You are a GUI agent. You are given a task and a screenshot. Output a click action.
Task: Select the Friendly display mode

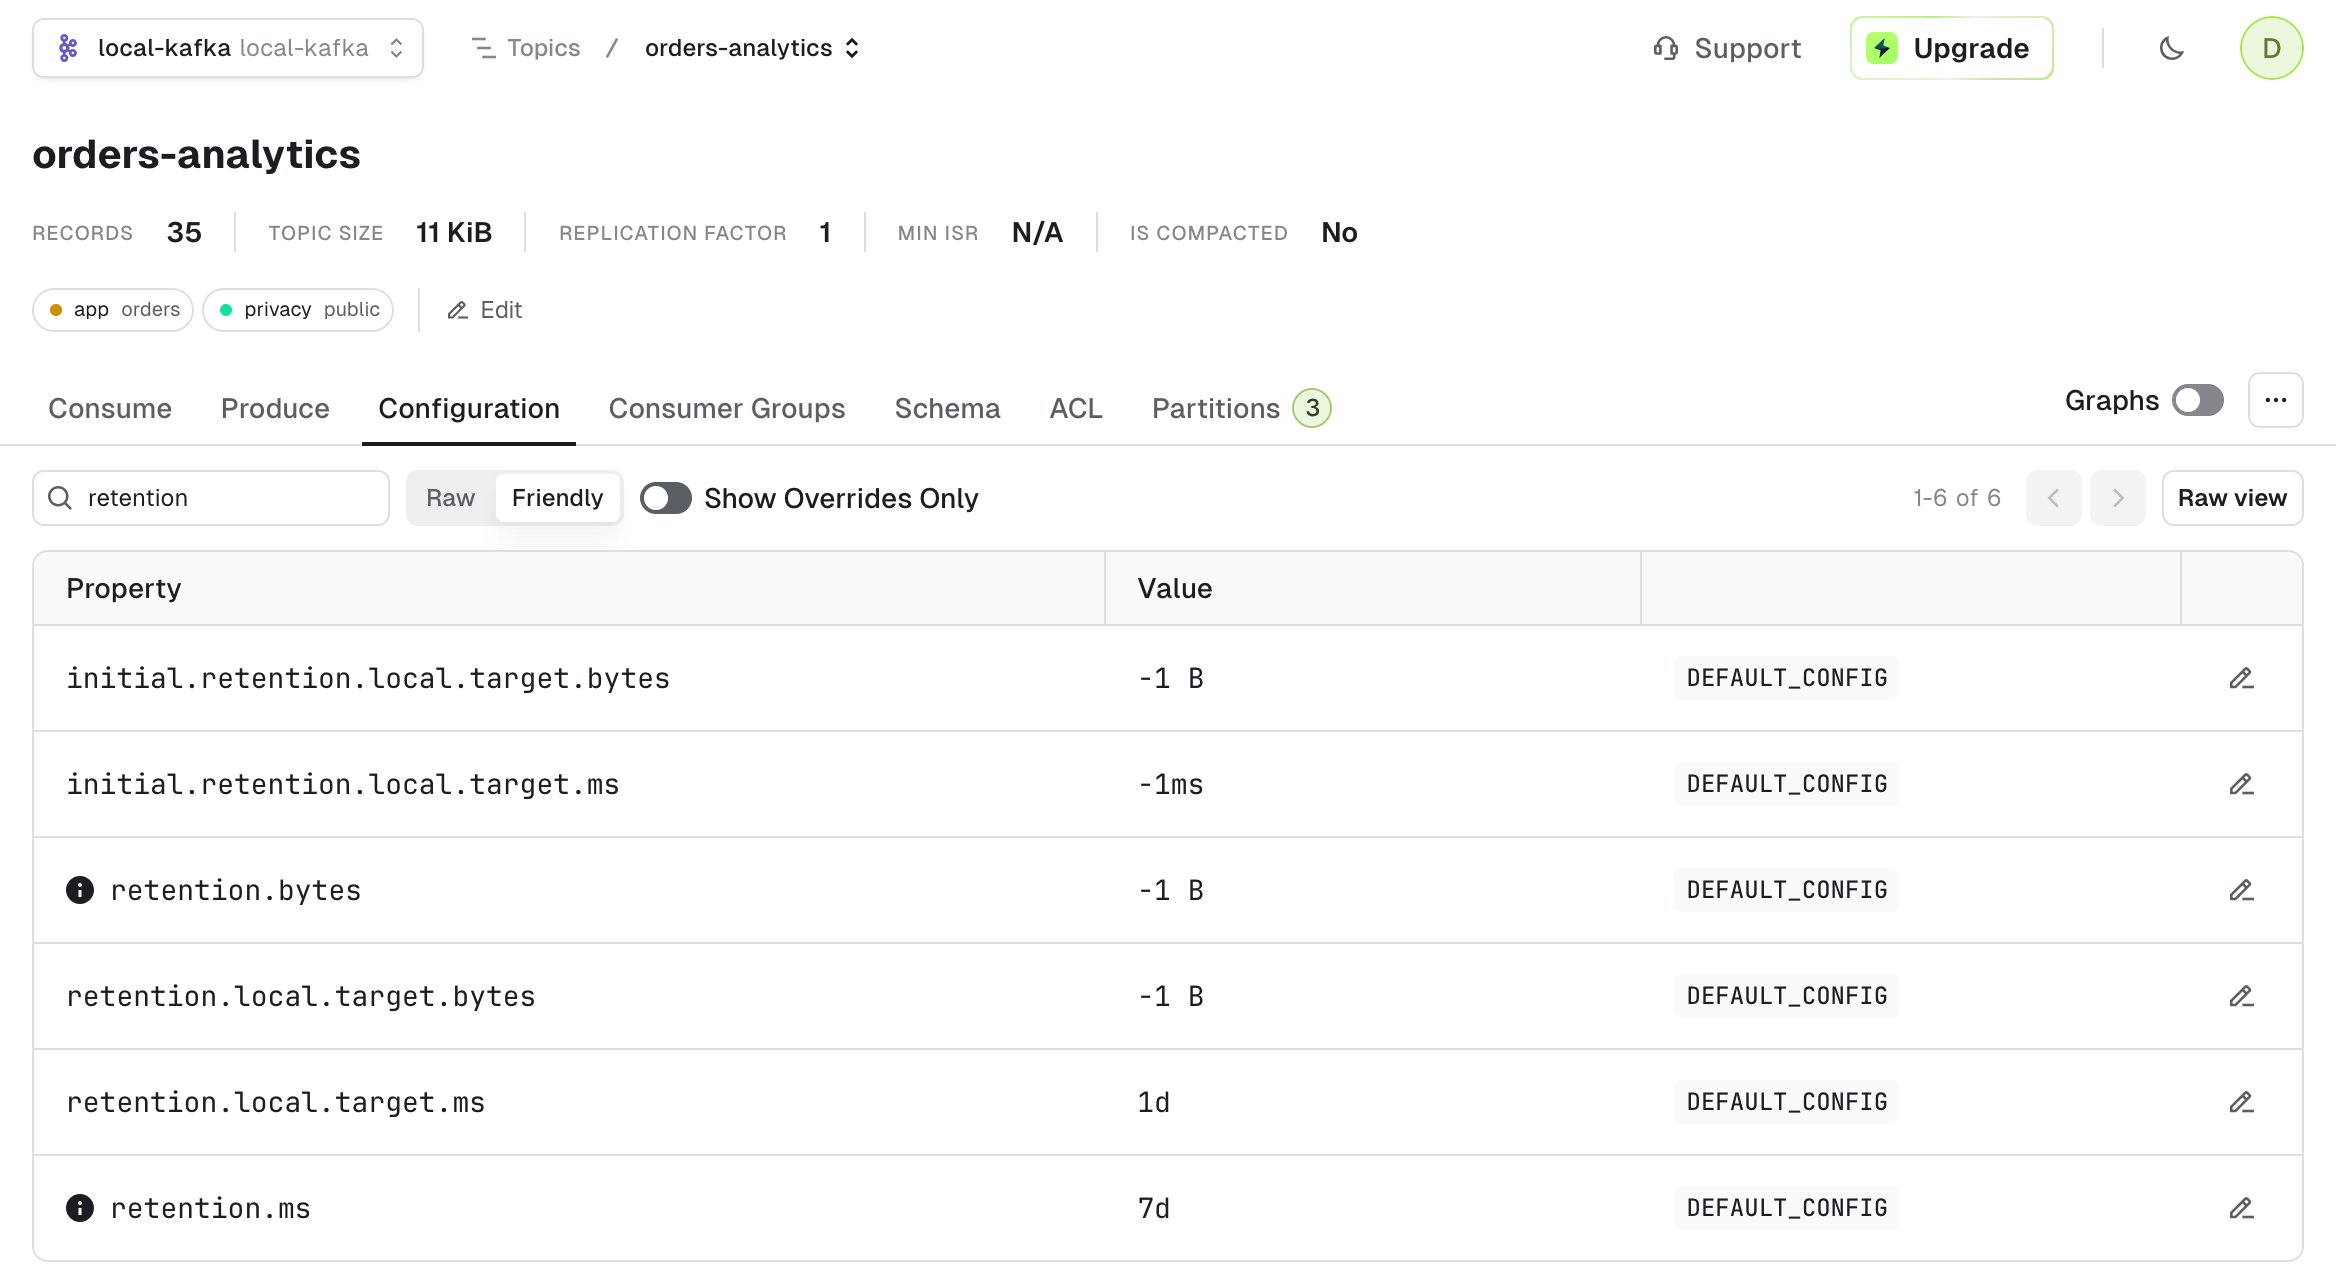point(557,498)
